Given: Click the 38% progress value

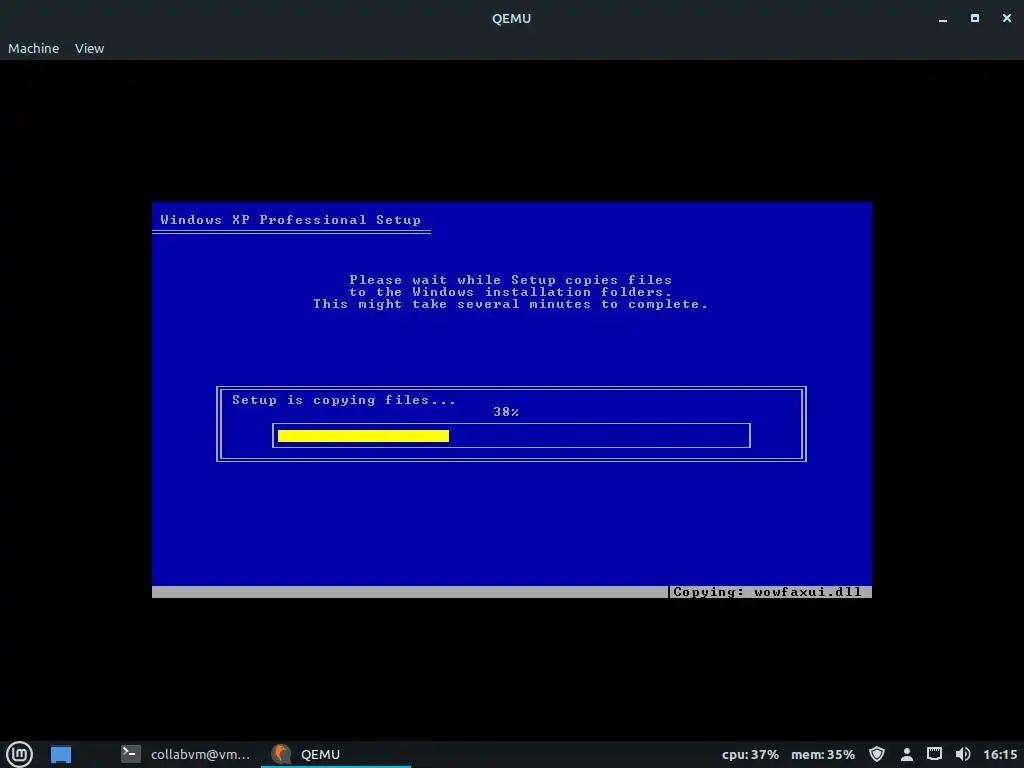Looking at the screenshot, I should click(x=506, y=412).
